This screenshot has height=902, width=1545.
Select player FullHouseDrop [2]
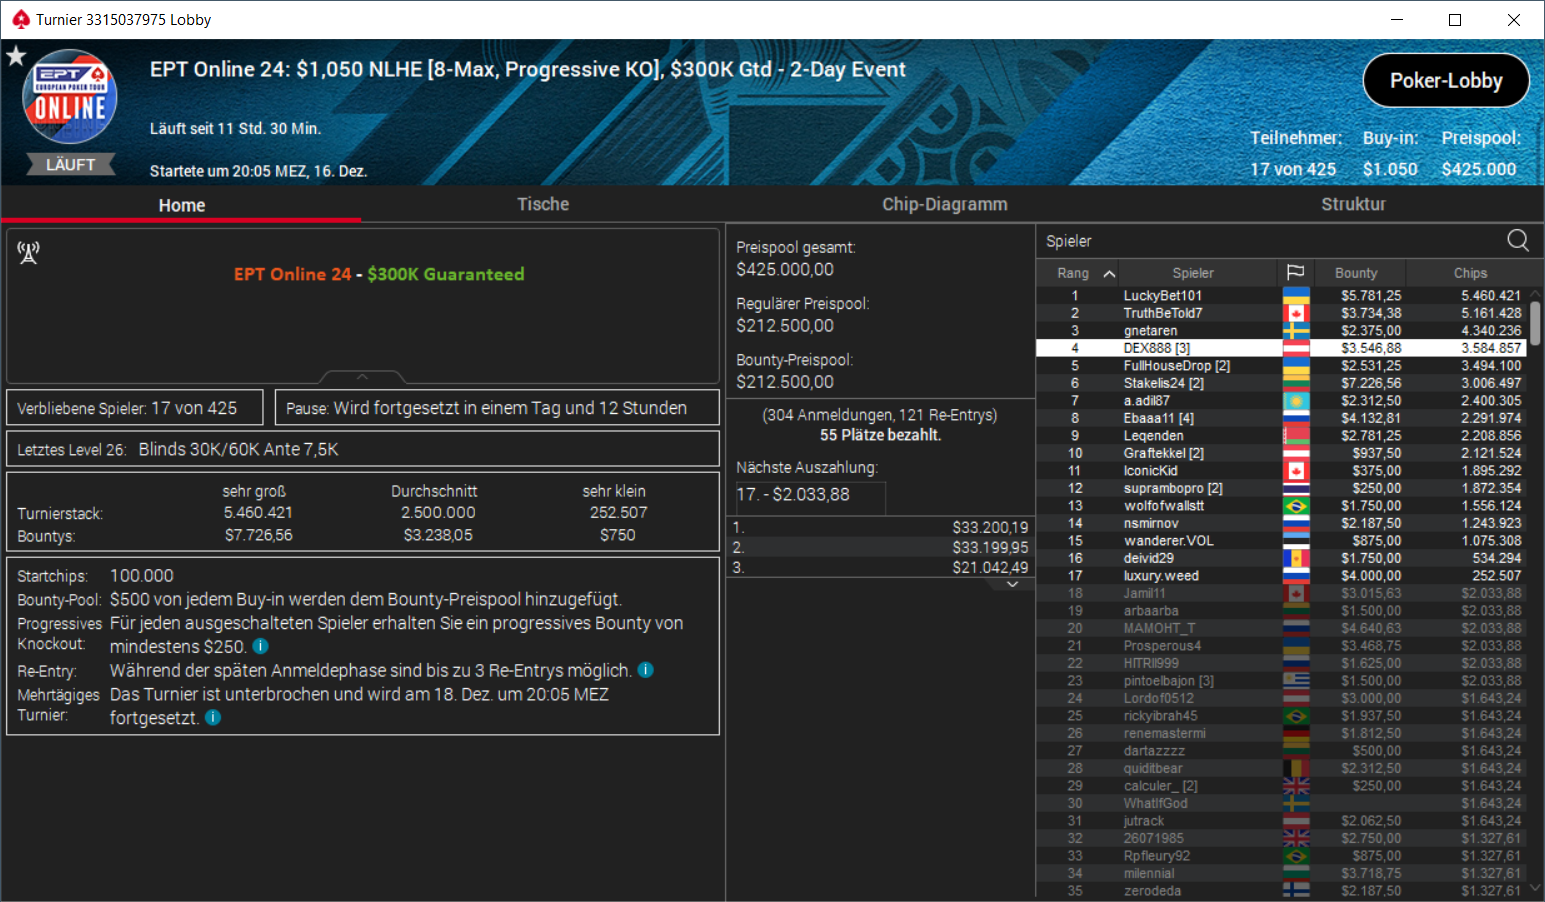1282,366
